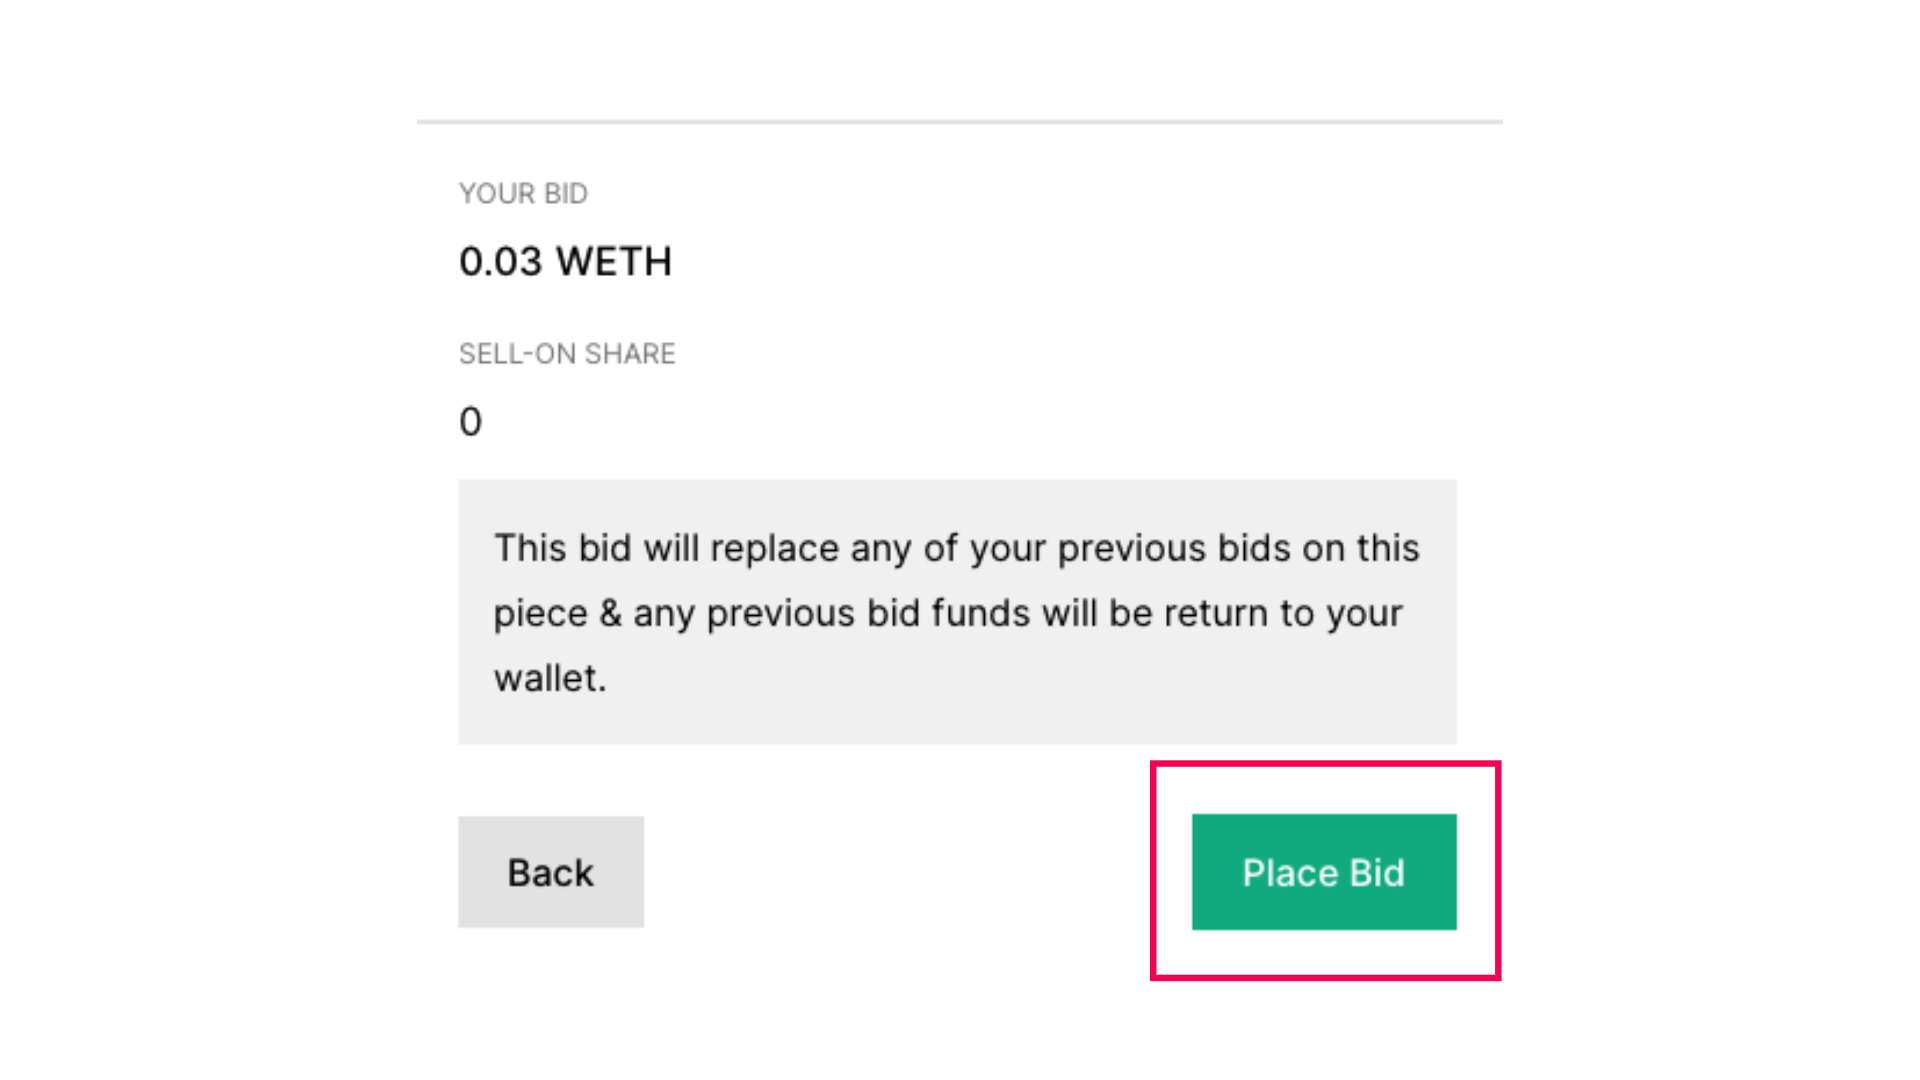Click the word "replace" in the notice
The image size is (1920, 1080).
775,550
